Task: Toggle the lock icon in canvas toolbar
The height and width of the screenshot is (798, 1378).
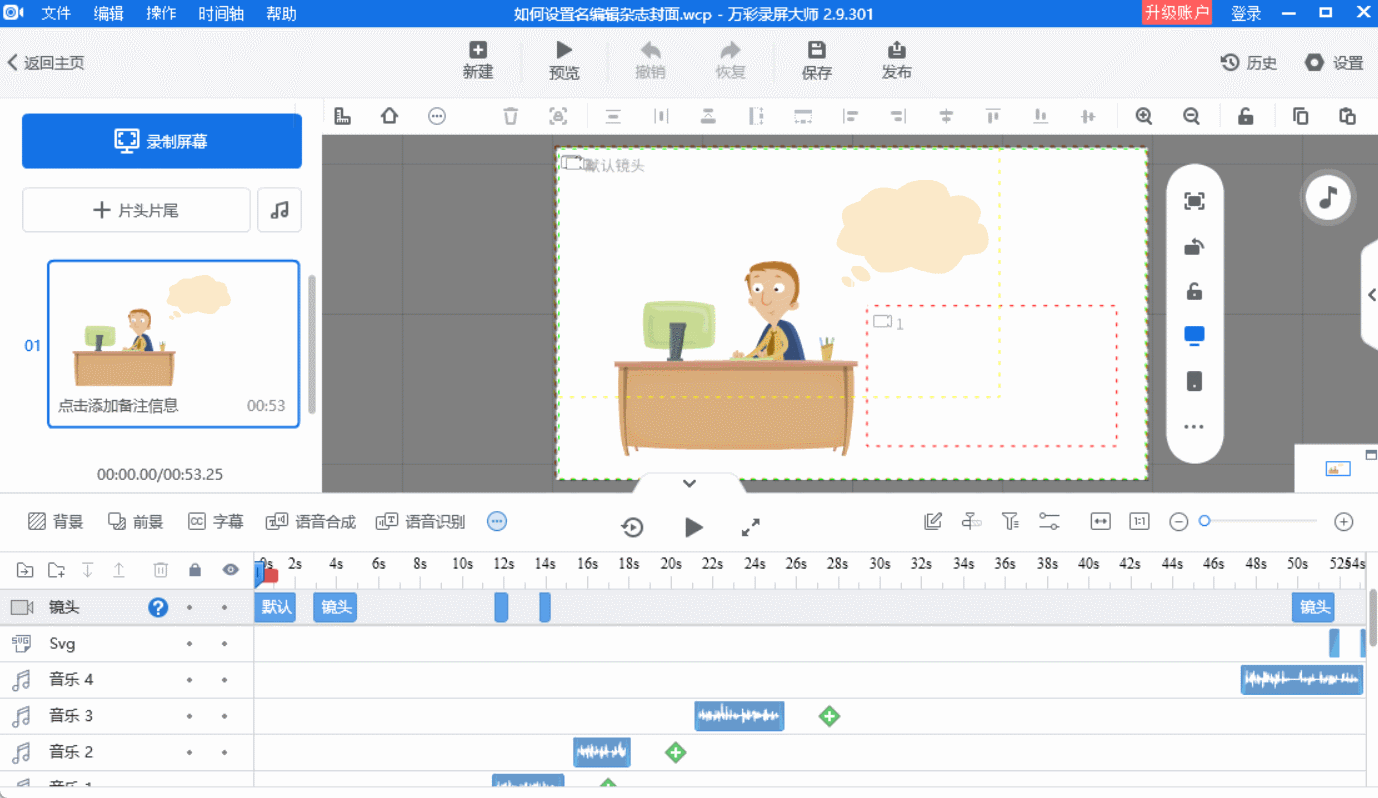Action: (x=1246, y=116)
